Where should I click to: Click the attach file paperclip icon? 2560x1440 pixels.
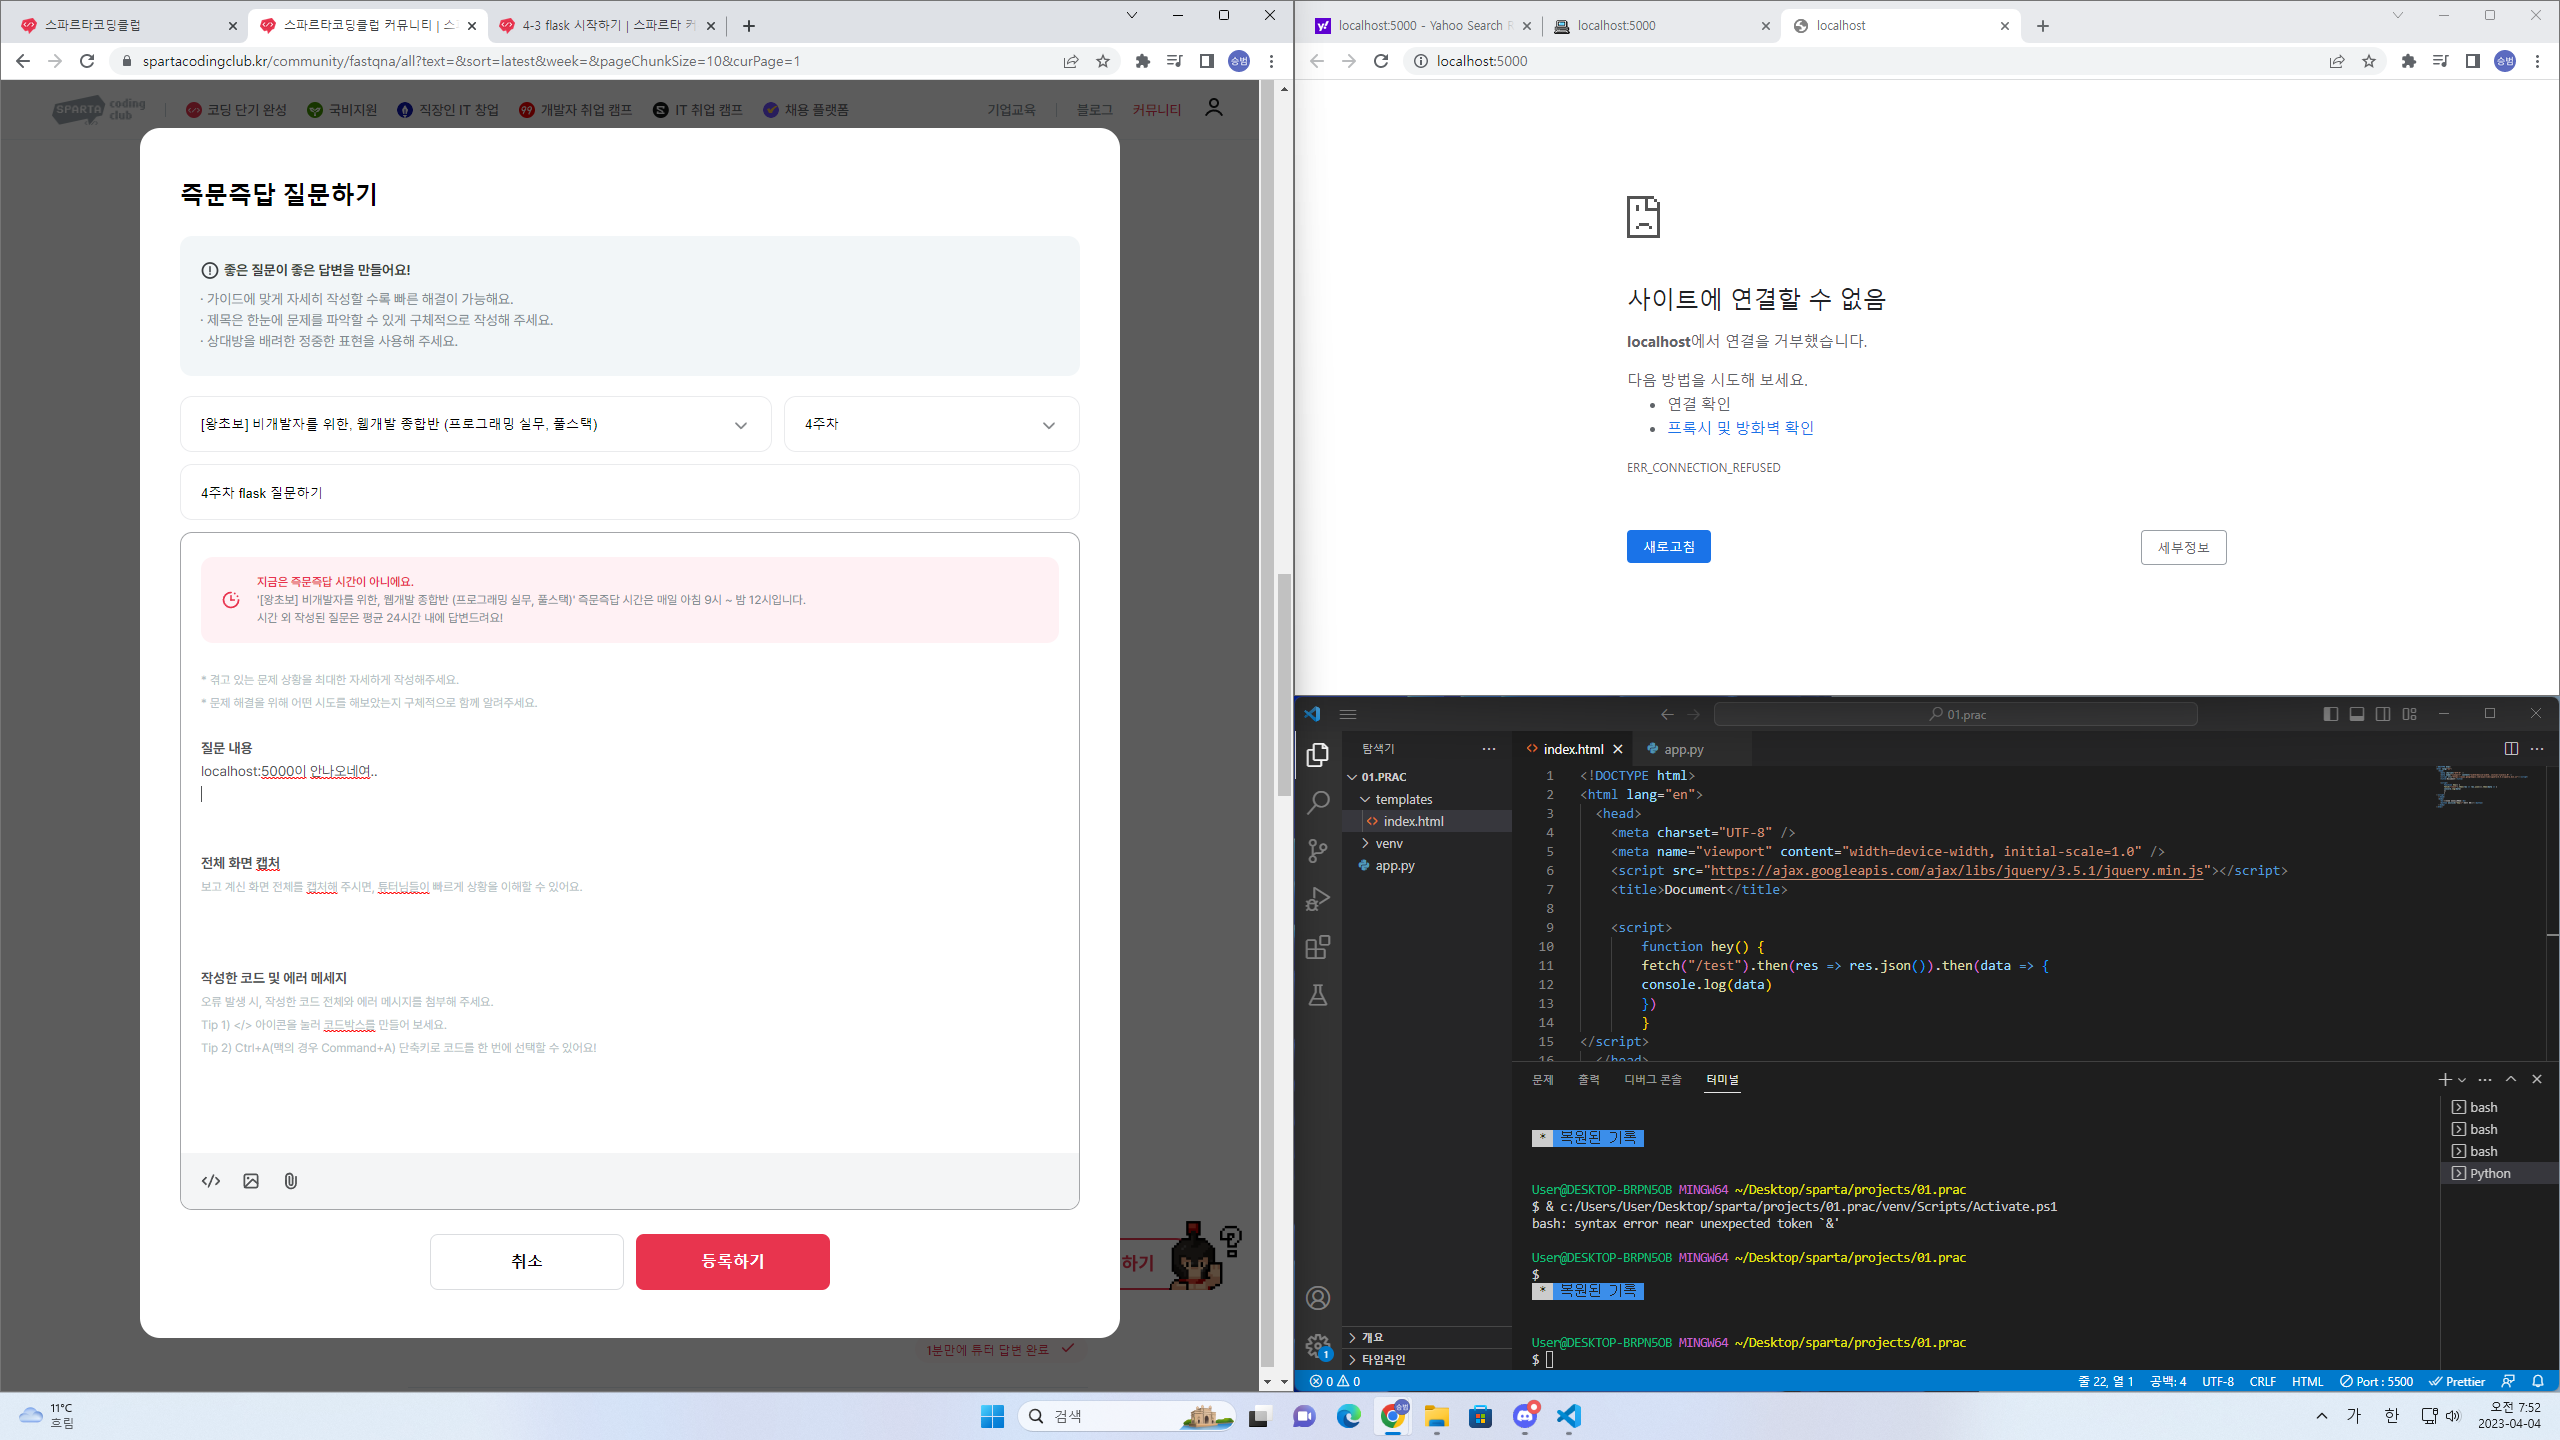[291, 1181]
